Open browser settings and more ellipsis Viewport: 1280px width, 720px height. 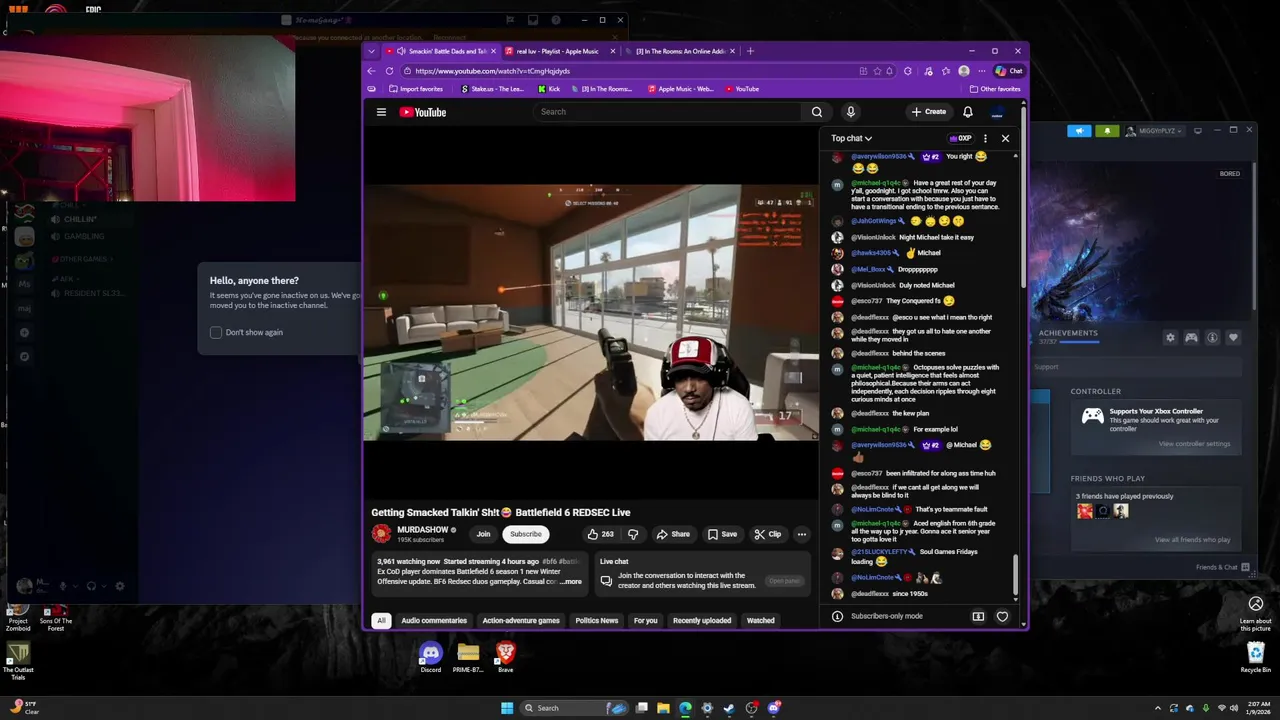pos(982,71)
